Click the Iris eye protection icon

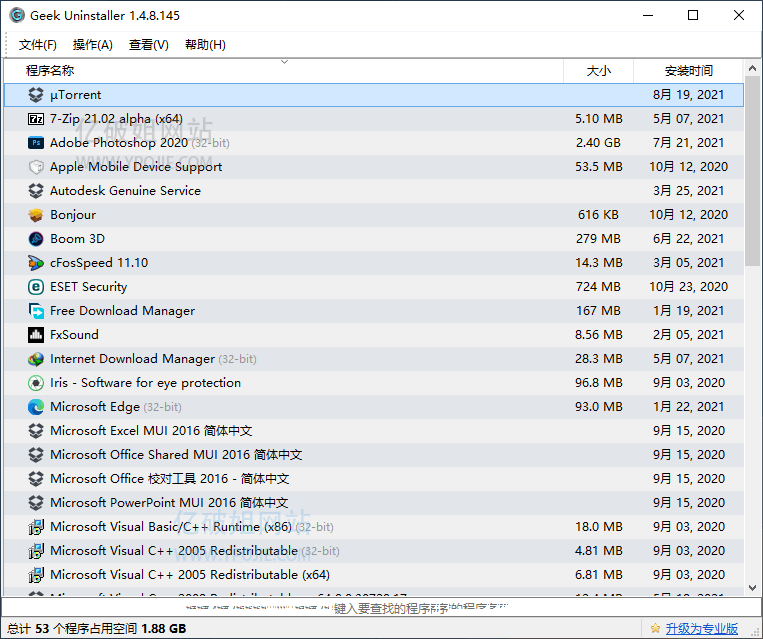[36, 383]
